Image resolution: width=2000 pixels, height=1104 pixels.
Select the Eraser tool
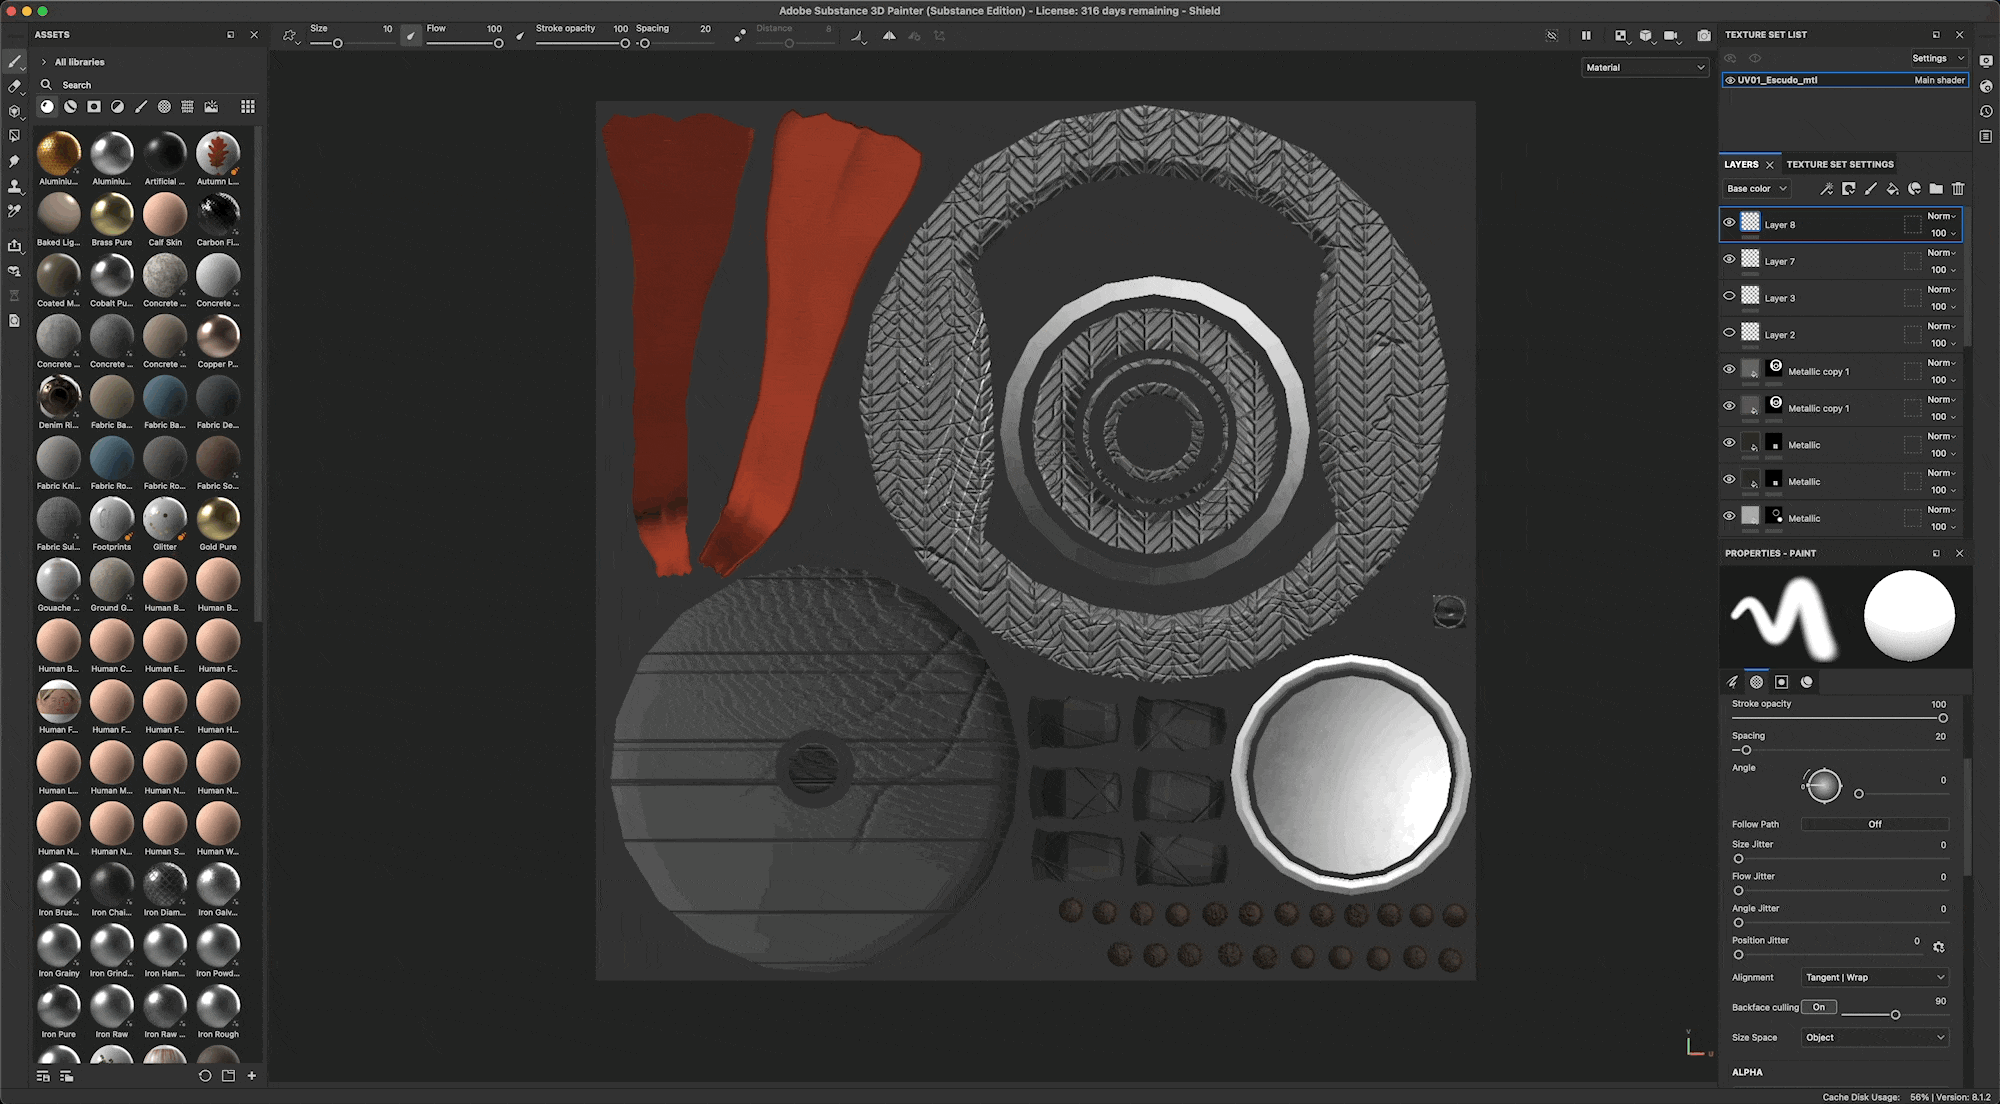coord(15,87)
